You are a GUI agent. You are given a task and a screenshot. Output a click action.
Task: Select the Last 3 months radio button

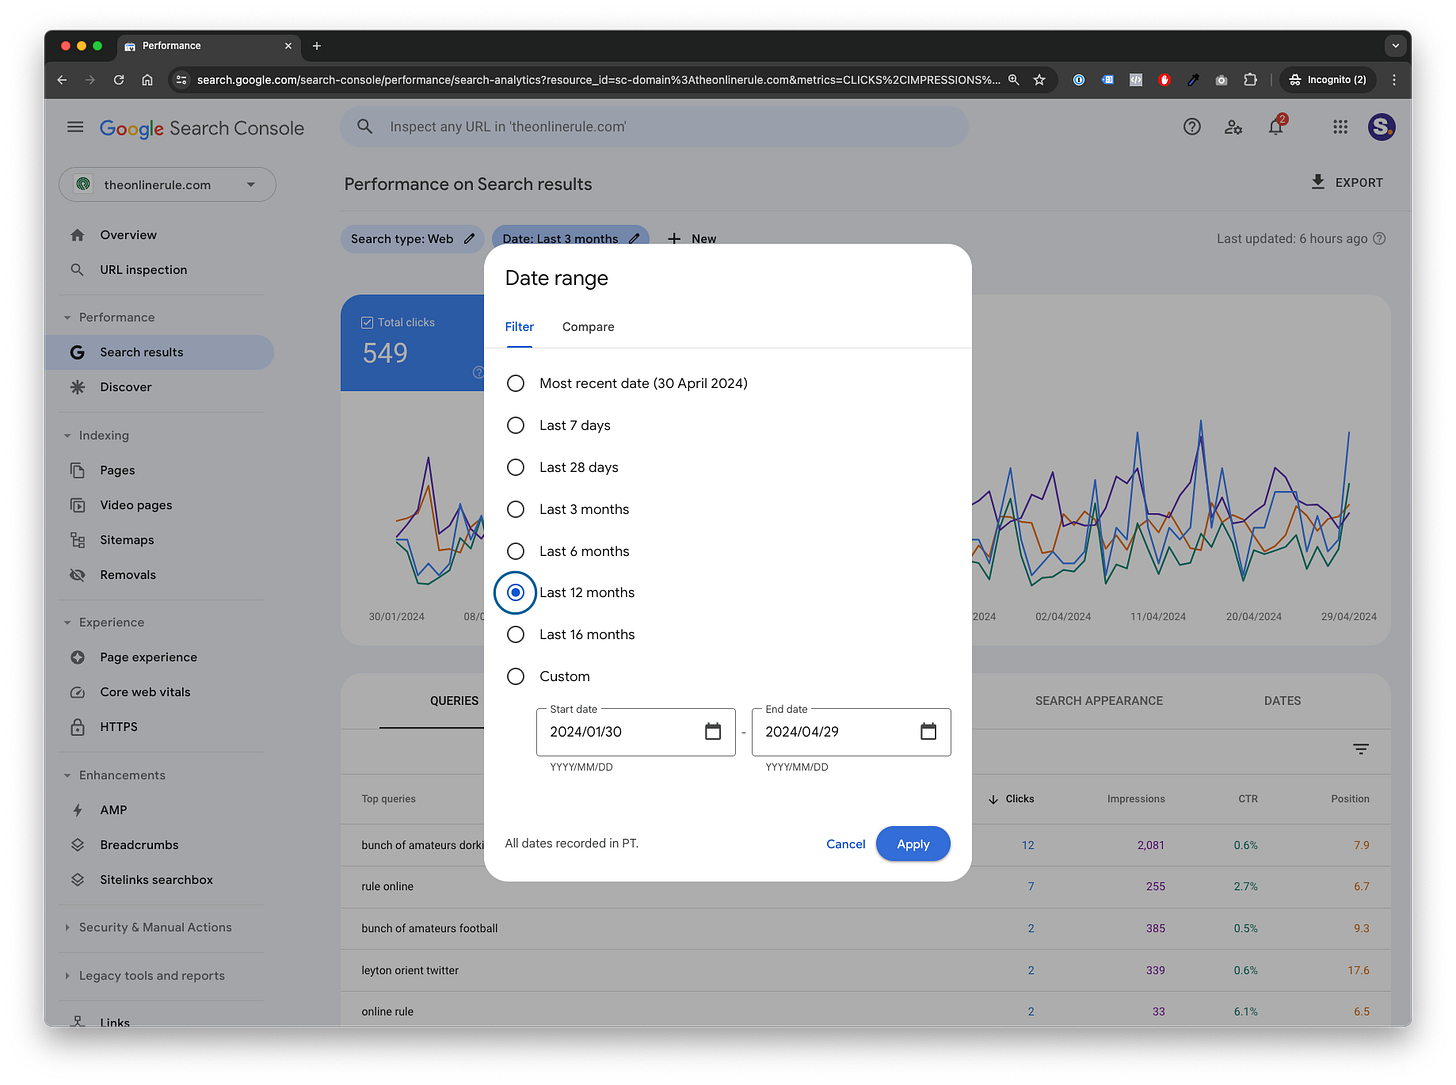click(516, 509)
